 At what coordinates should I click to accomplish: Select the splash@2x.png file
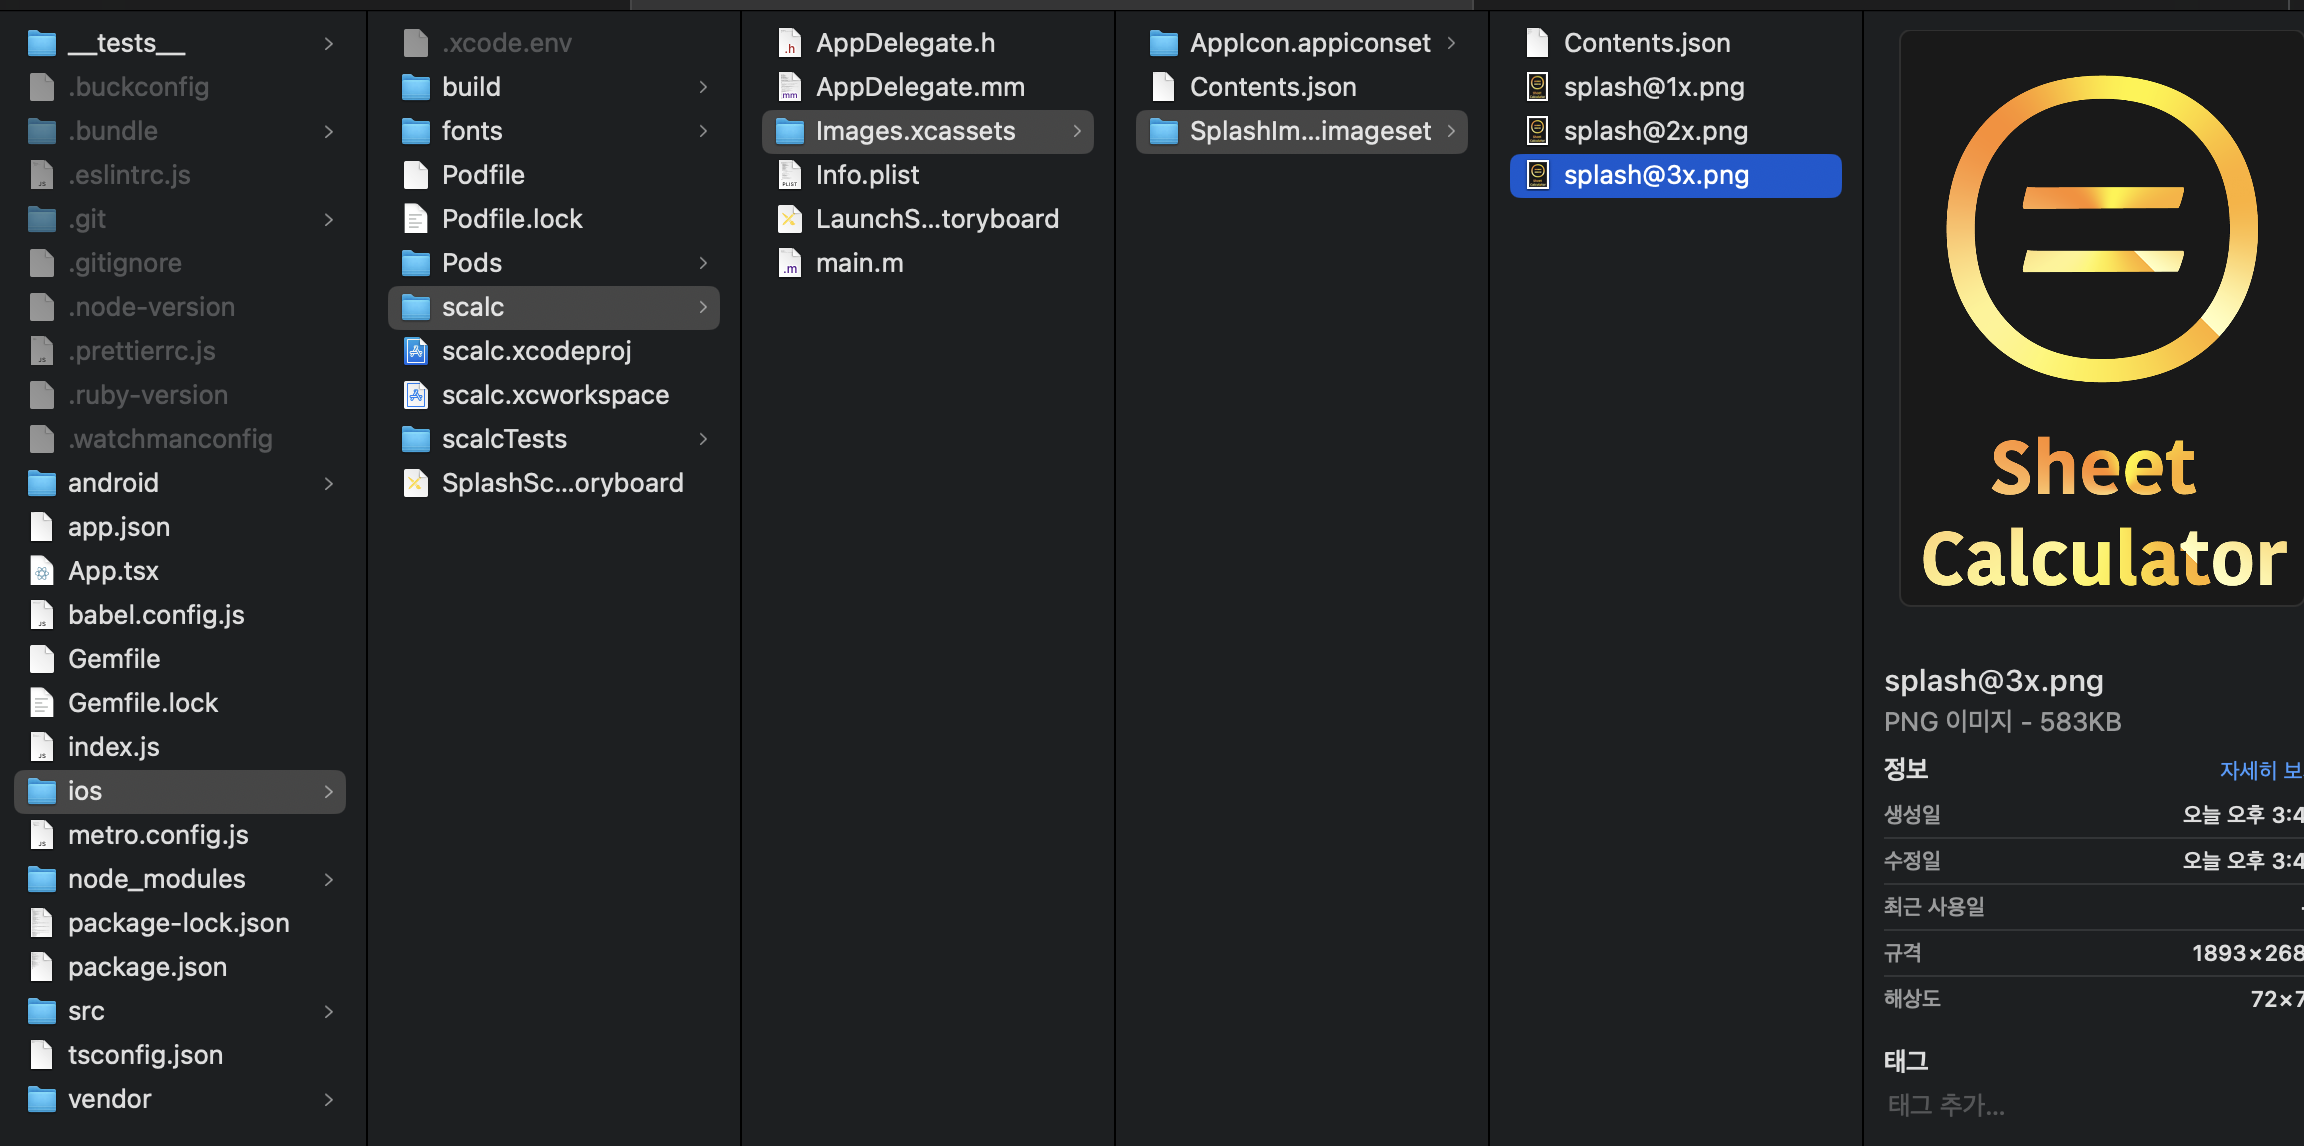pos(1655,131)
